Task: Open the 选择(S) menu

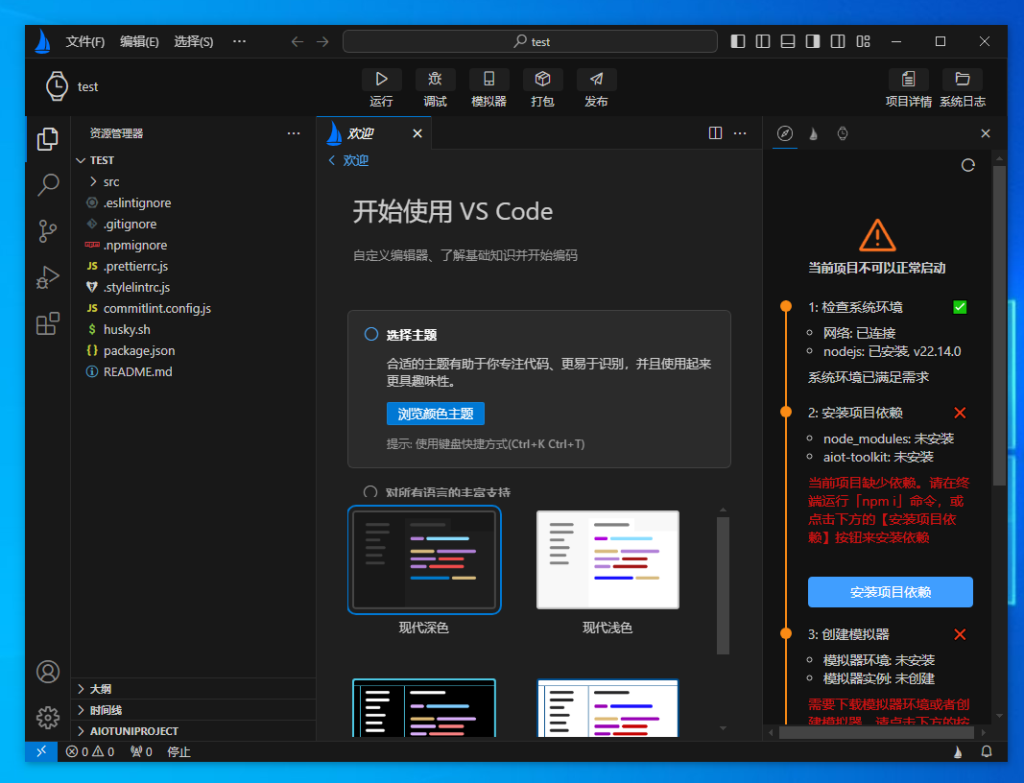Action: (193, 42)
